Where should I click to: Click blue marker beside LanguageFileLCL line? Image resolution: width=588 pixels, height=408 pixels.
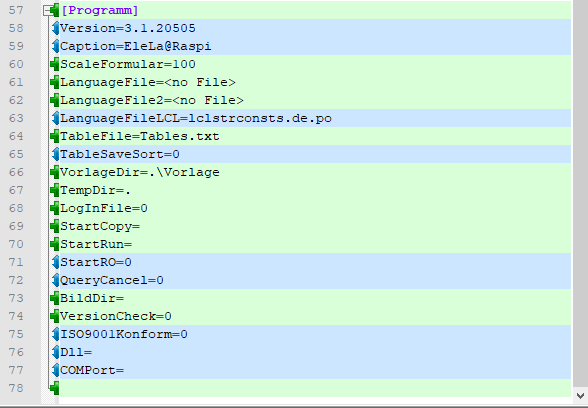point(55,118)
